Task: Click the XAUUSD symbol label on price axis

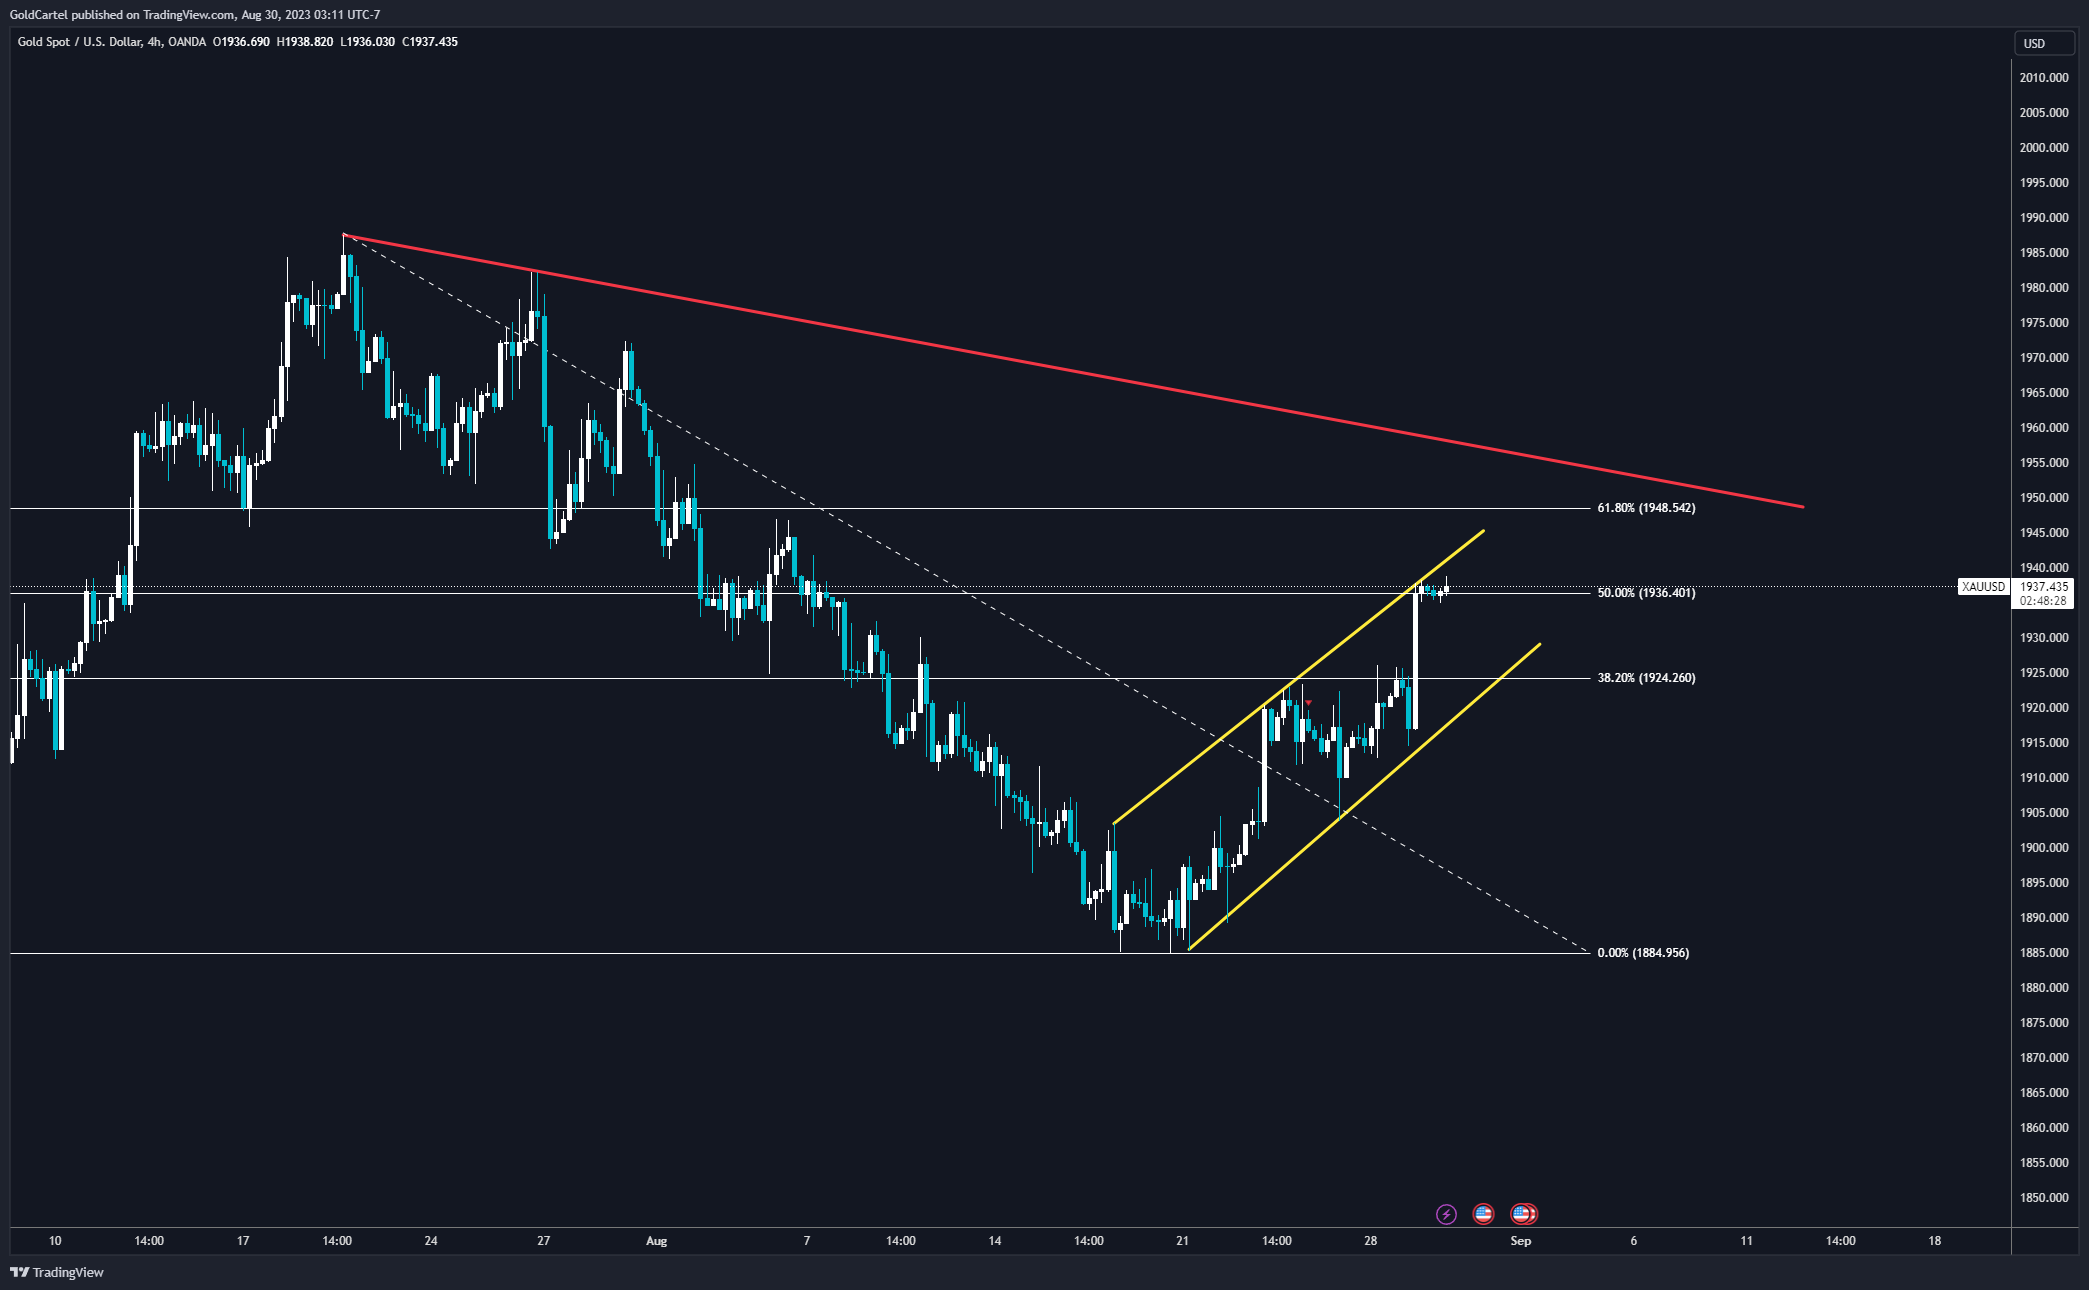Action: [x=1983, y=587]
